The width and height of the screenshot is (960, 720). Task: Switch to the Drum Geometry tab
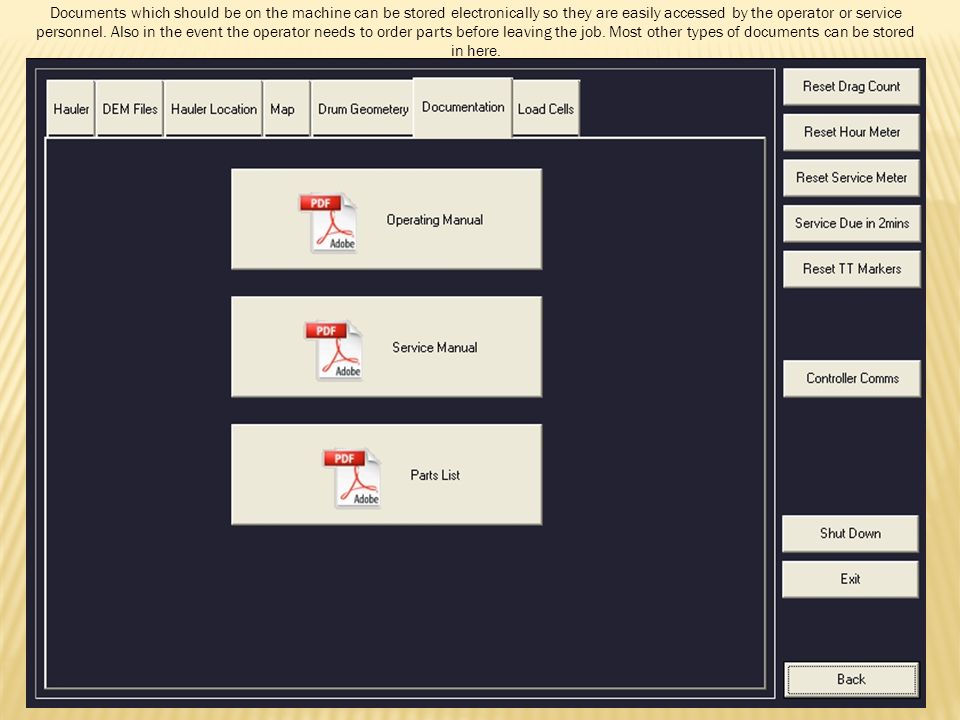(x=362, y=108)
